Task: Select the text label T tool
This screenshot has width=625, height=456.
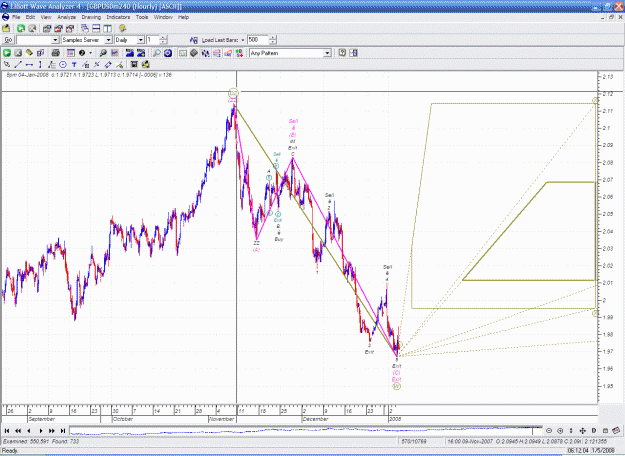Action: click(74, 64)
